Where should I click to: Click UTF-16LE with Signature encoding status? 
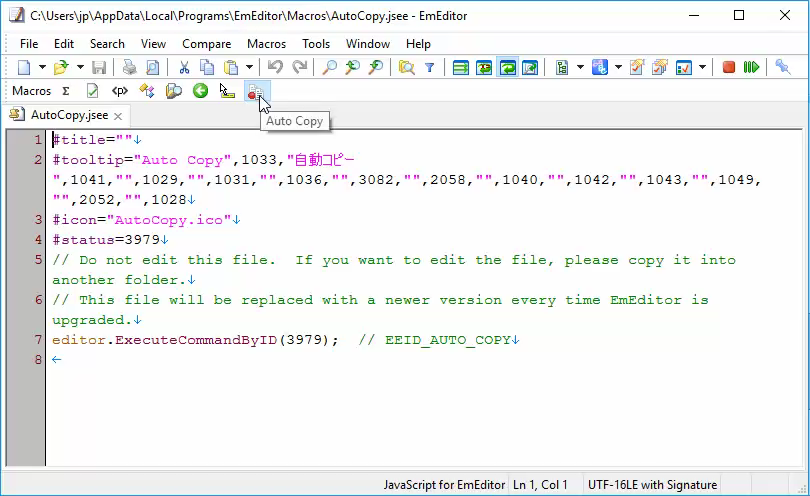pyautogui.click(x=652, y=485)
